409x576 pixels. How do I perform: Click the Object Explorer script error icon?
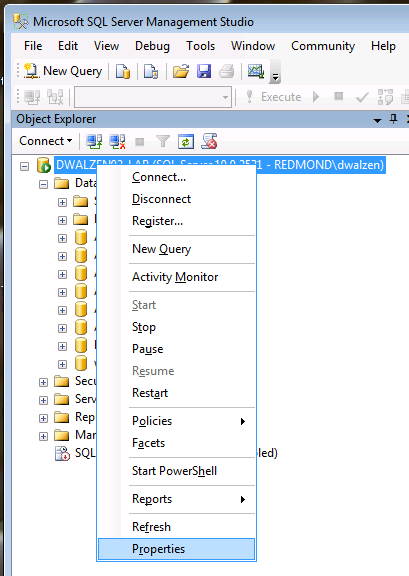pos(209,141)
